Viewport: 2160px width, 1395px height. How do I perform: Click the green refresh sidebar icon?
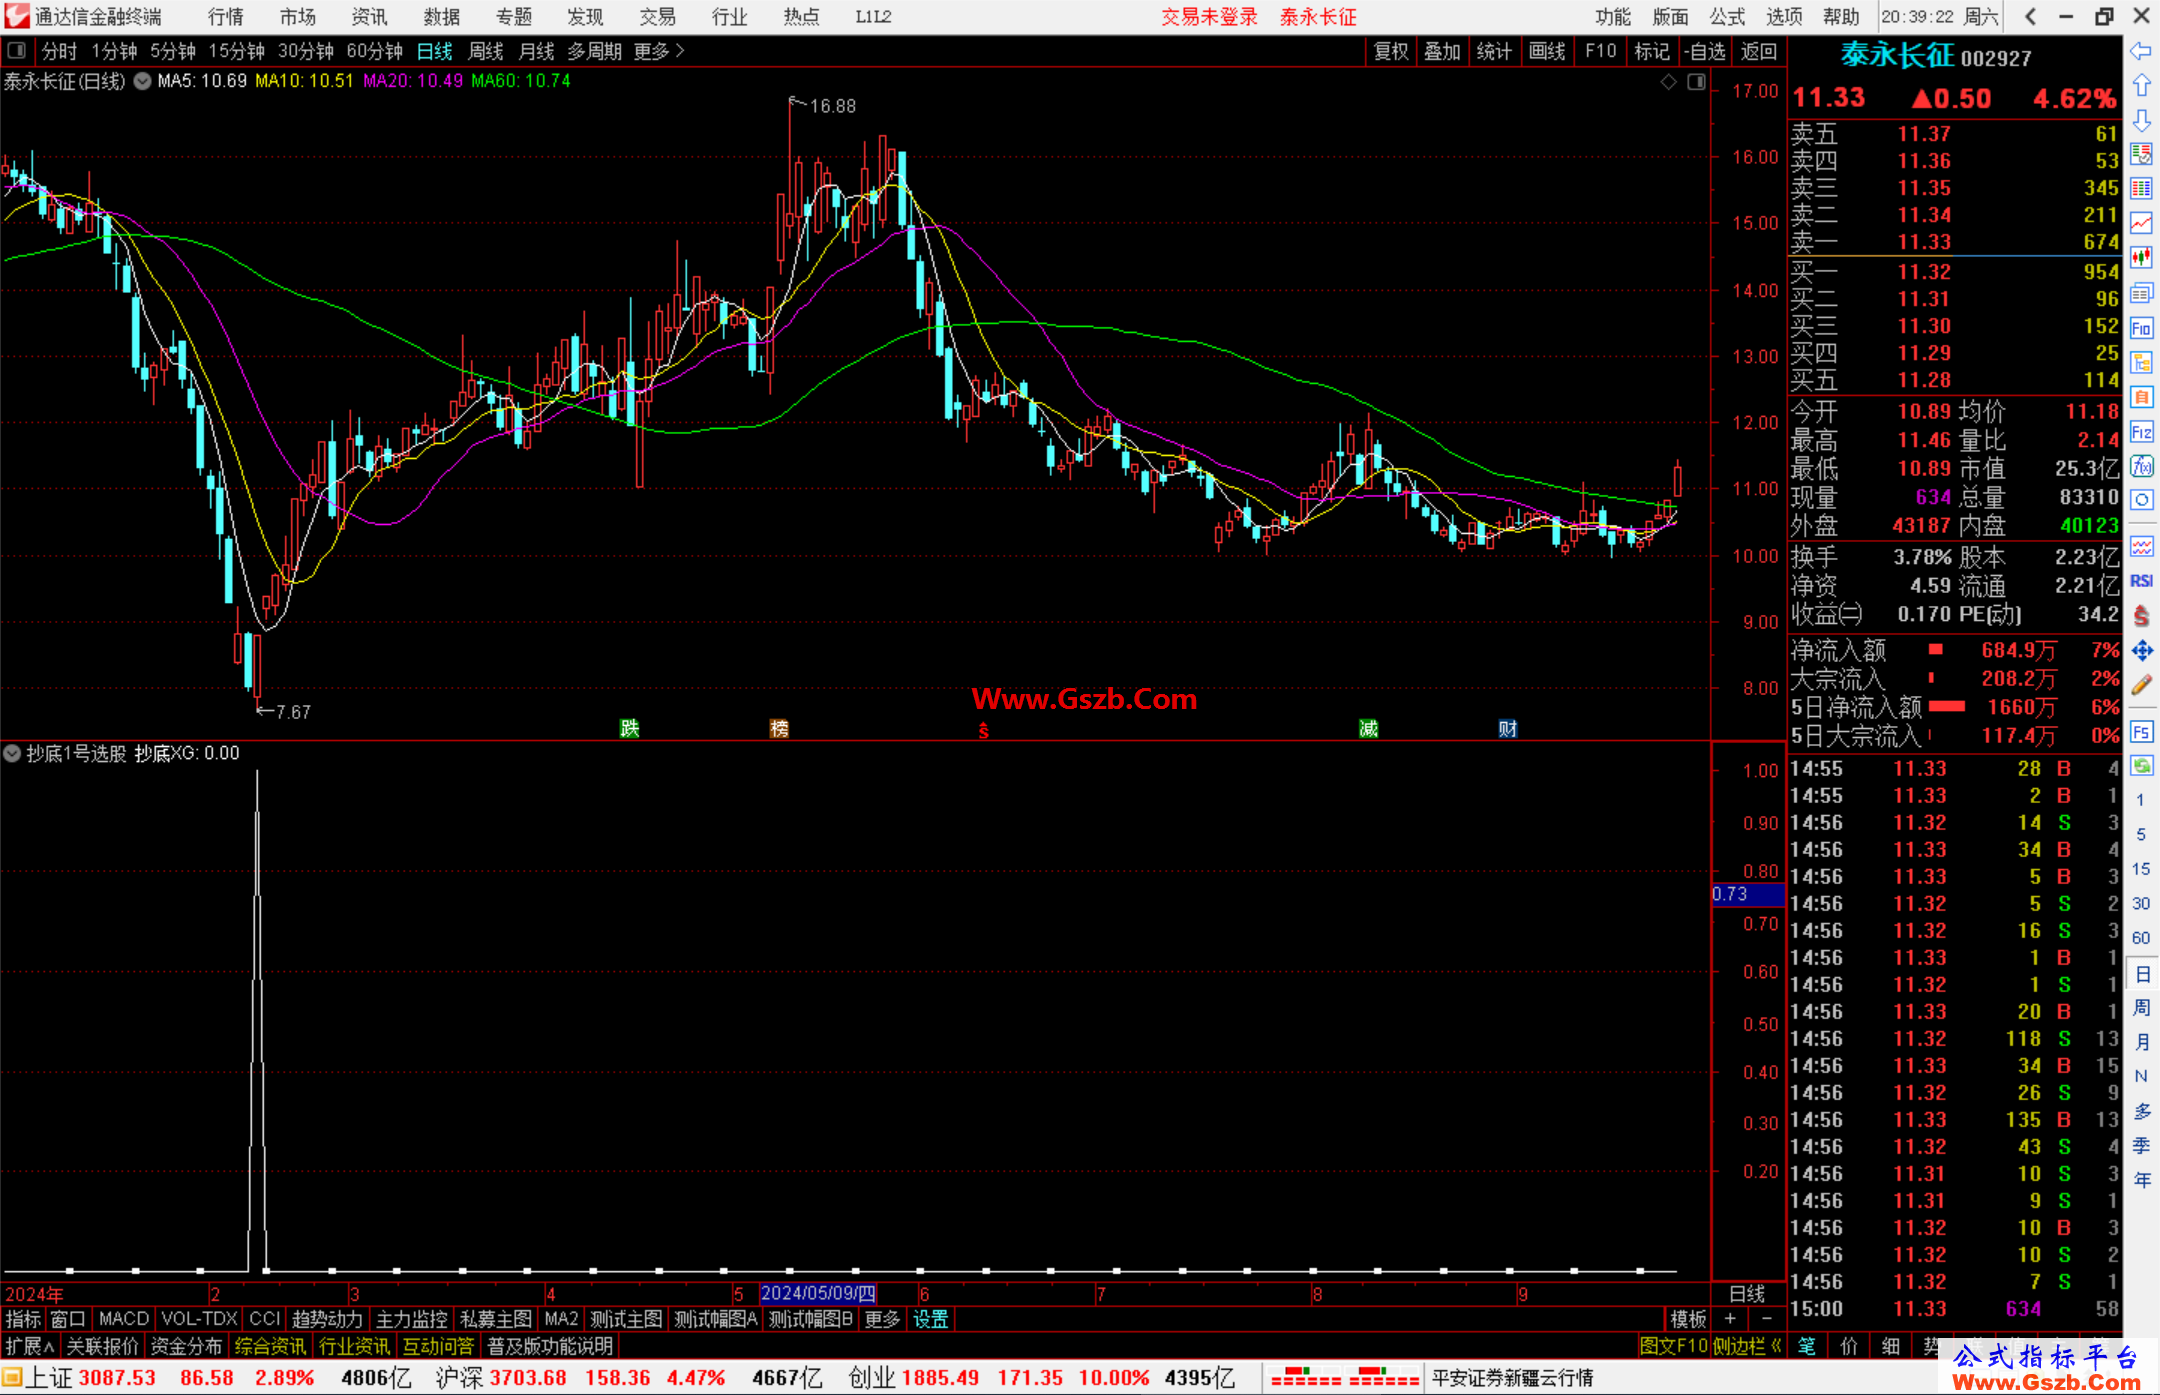2141,766
